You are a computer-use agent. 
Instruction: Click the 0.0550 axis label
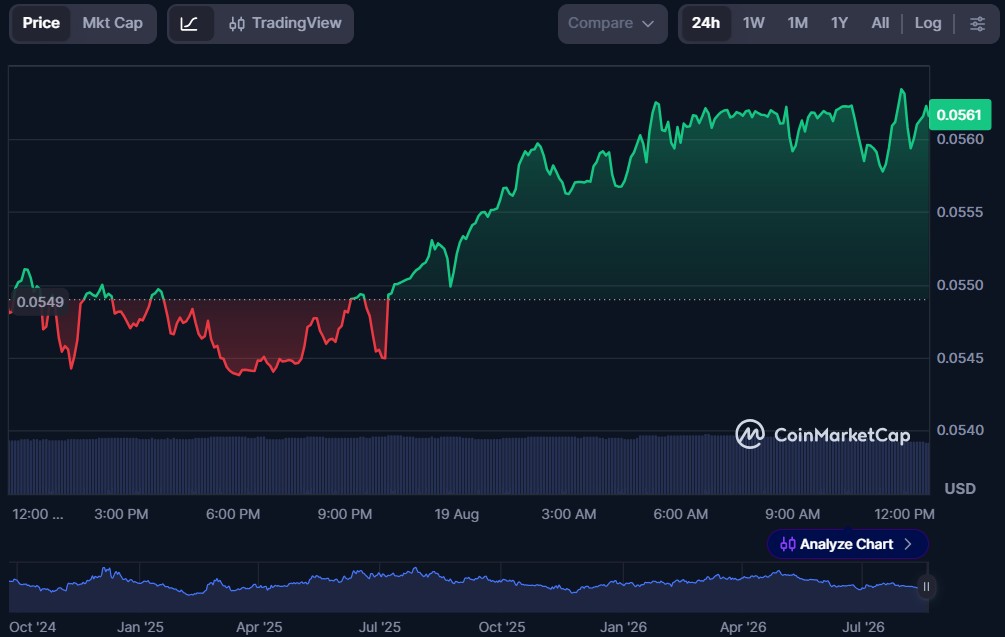pyautogui.click(x=959, y=285)
